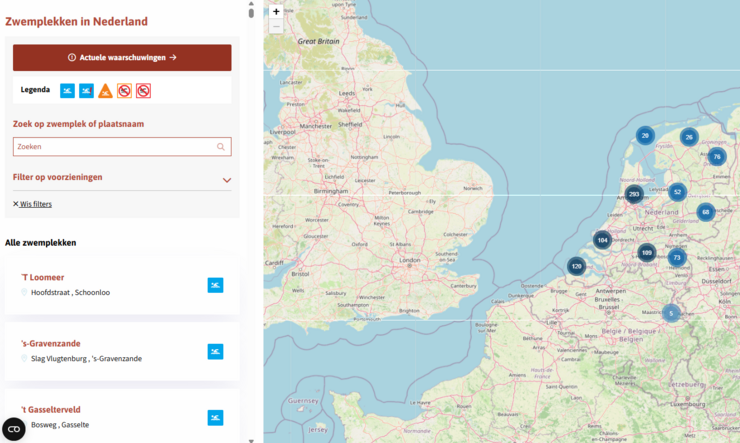Click the orange-bordered no-swimming legend icon
The width and height of the screenshot is (740, 443).
tap(125, 91)
